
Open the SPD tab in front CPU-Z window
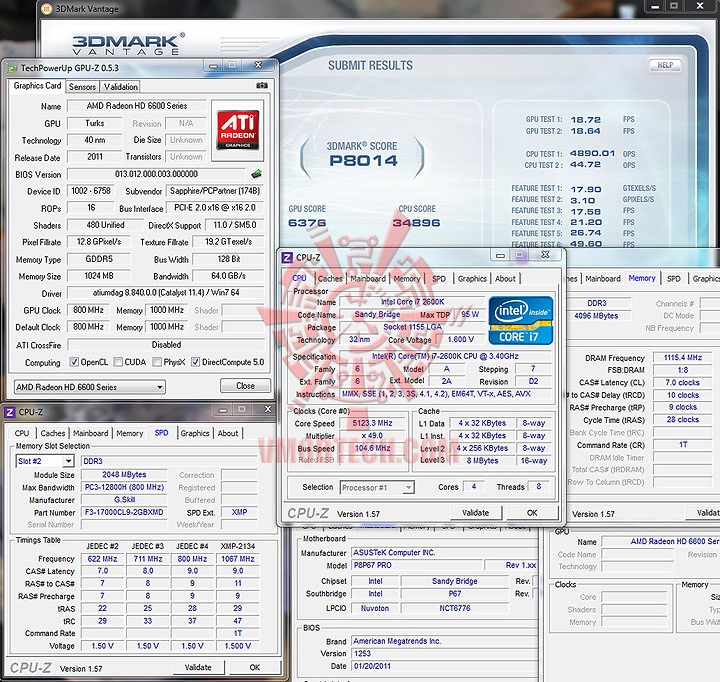pos(439,279)
